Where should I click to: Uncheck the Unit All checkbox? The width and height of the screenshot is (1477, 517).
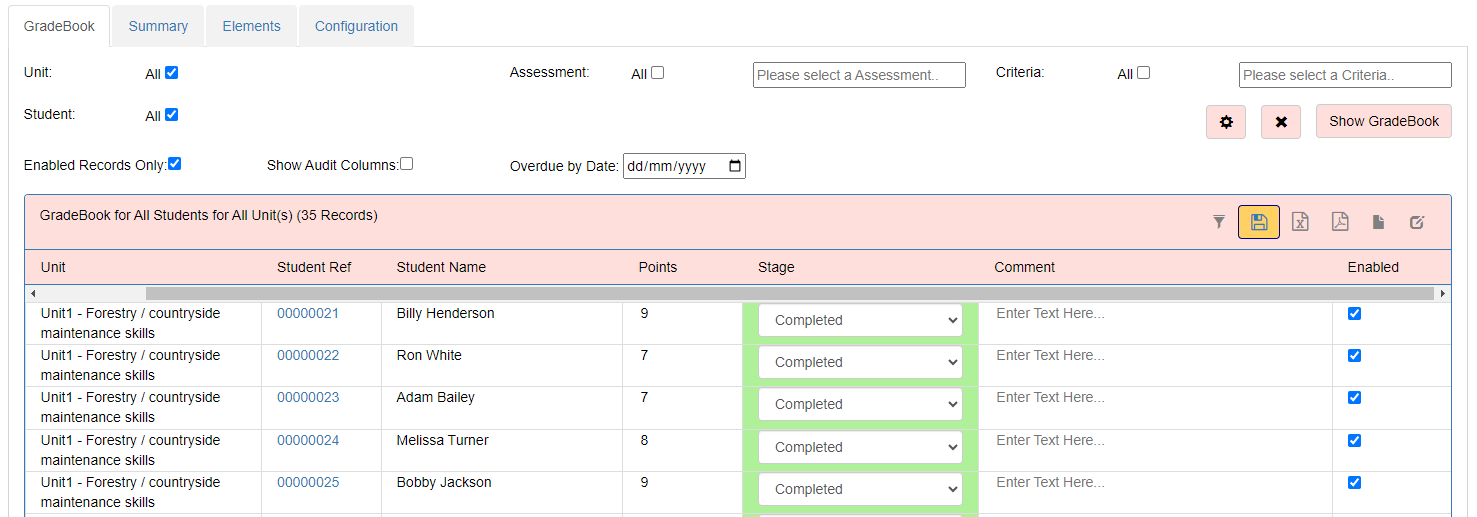tap(171, 73)
